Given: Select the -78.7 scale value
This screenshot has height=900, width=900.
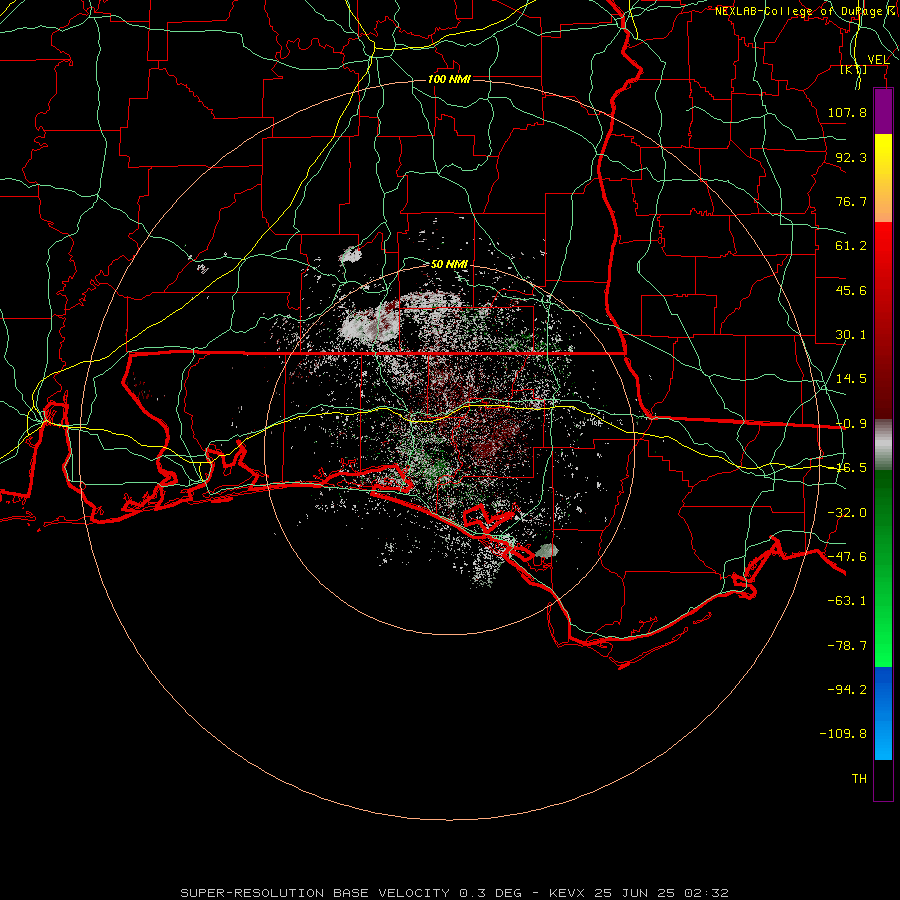Looking at the screenshot, I should pyautogui.click(x=847, y=646).
